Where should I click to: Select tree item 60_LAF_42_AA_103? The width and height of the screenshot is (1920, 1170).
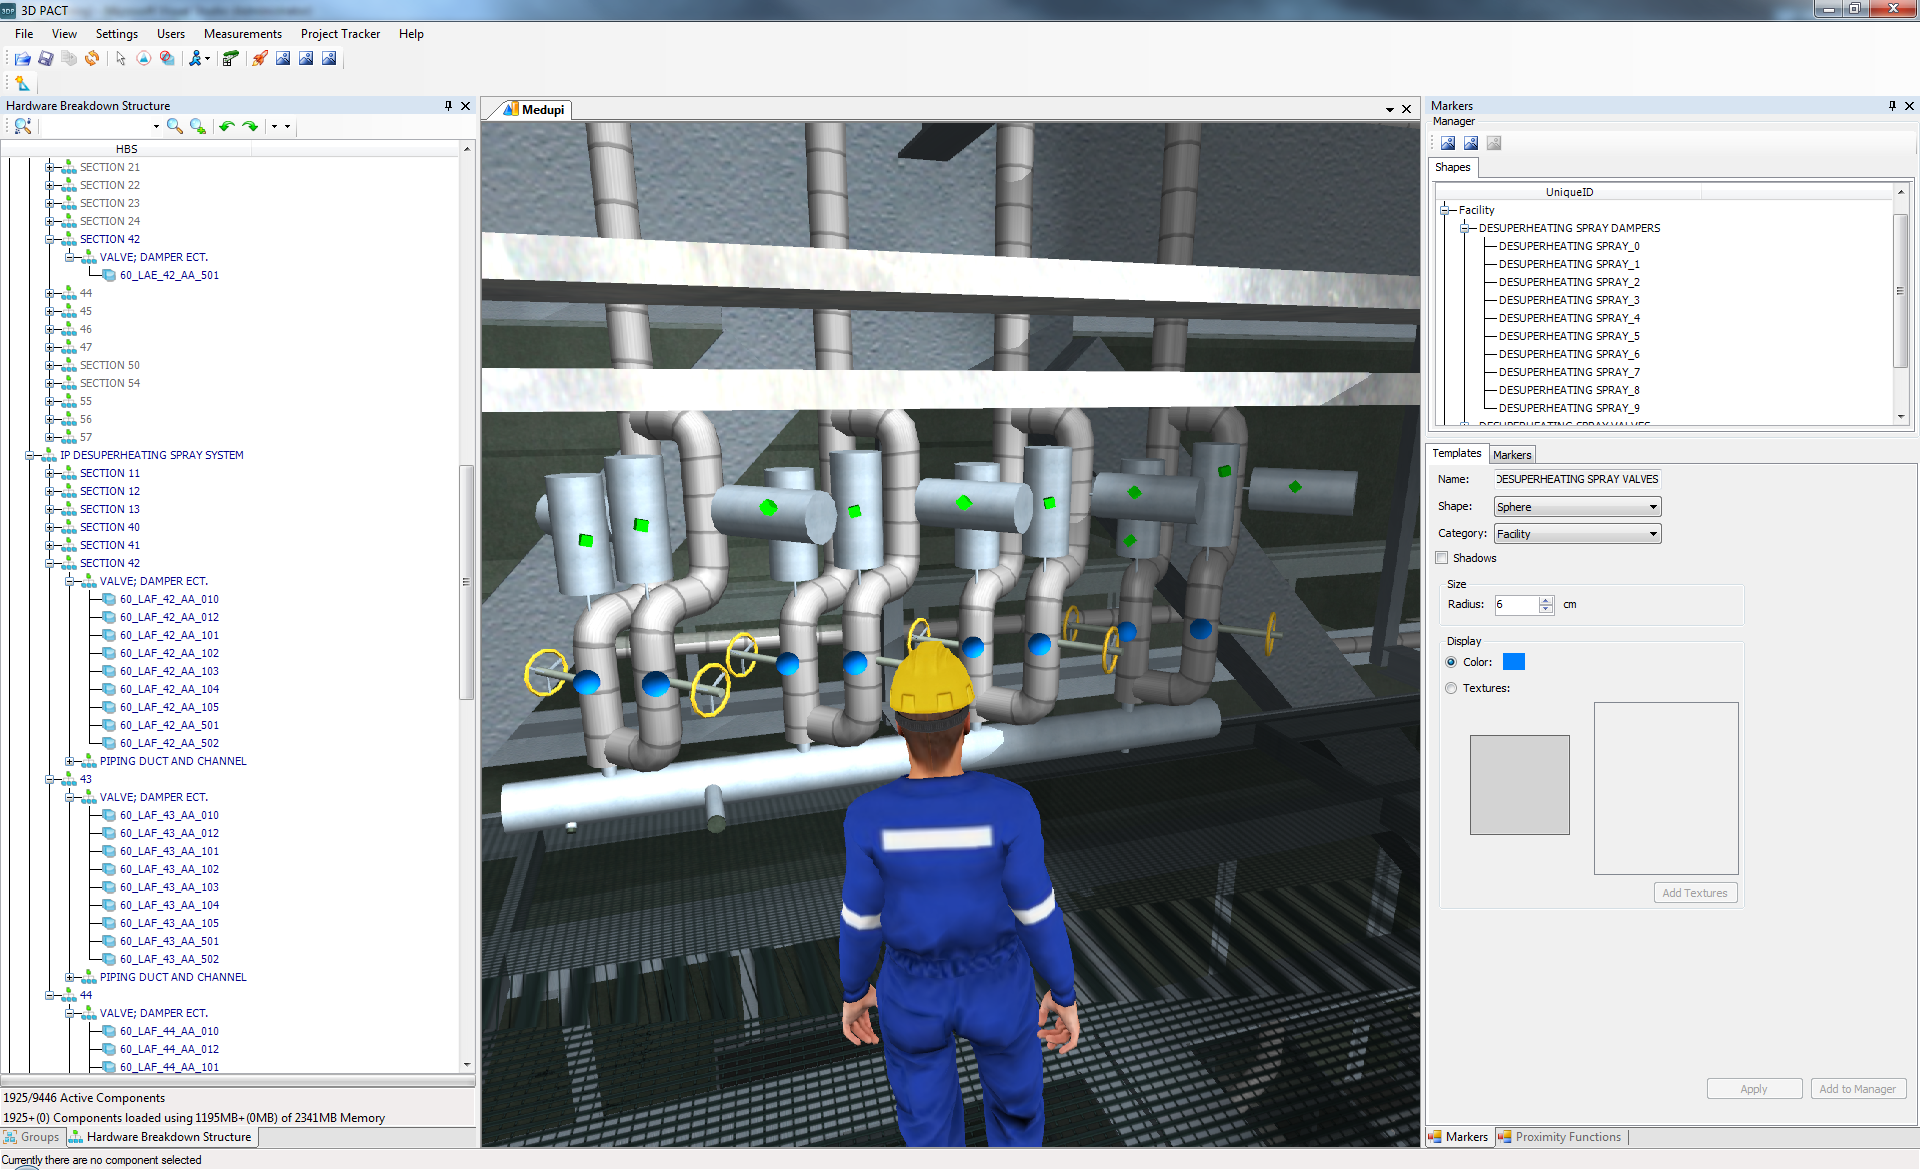pyautogui.click(x=169, y=671)
